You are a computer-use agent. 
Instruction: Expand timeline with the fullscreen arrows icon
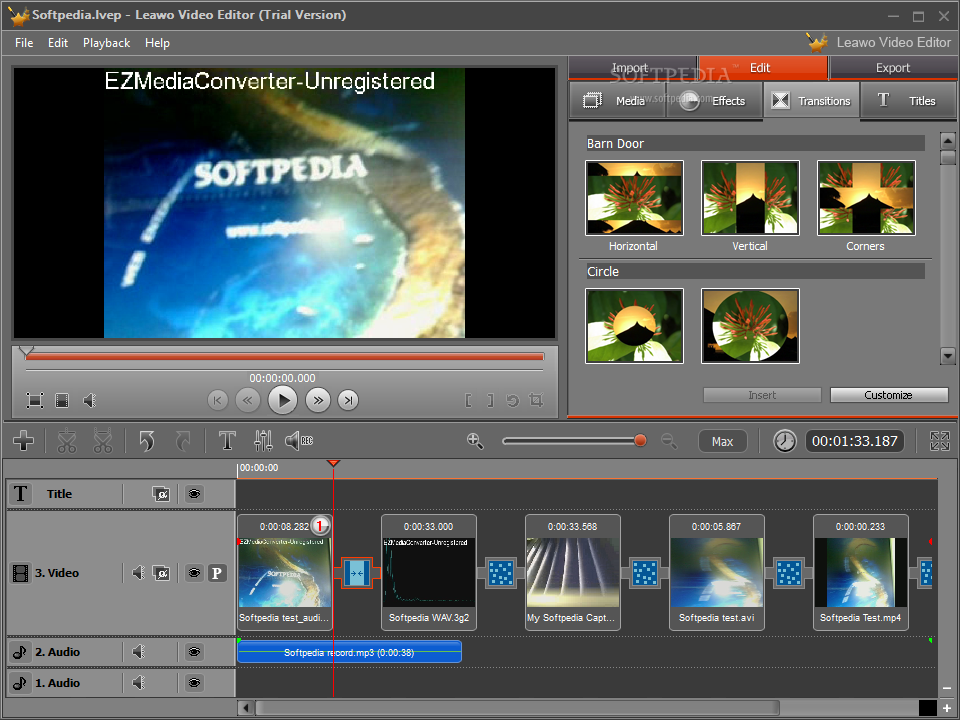(x=939, y=441)
